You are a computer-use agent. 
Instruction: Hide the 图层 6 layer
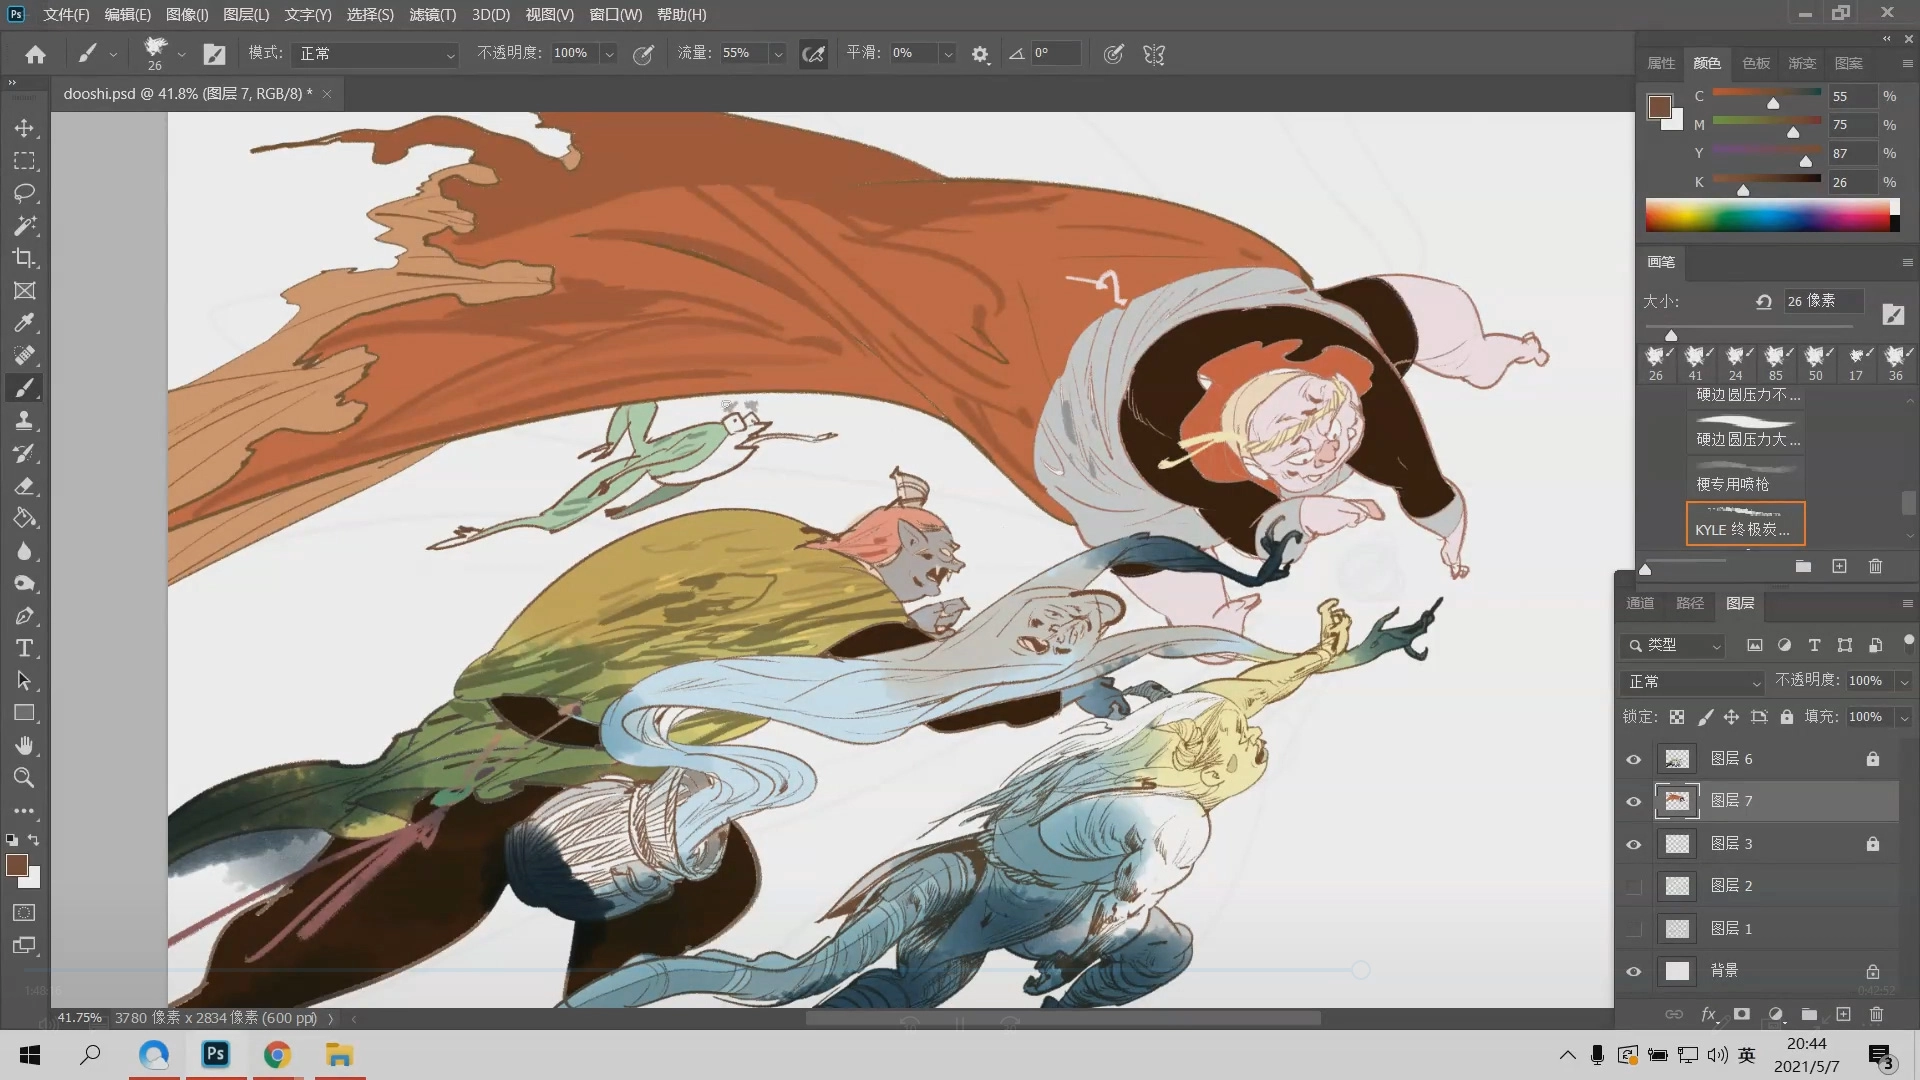coord(1634,760)
